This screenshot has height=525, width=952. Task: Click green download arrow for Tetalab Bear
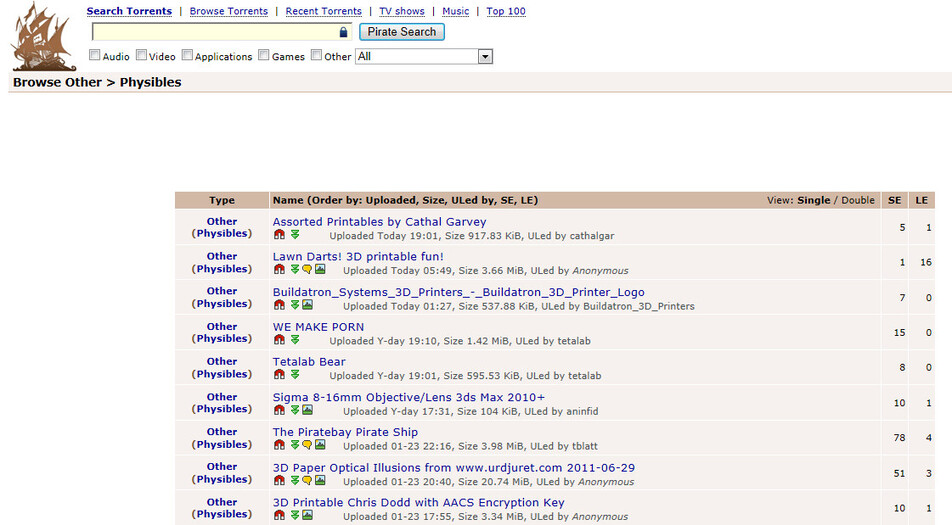pyautogui.click(x=294, y=374)
